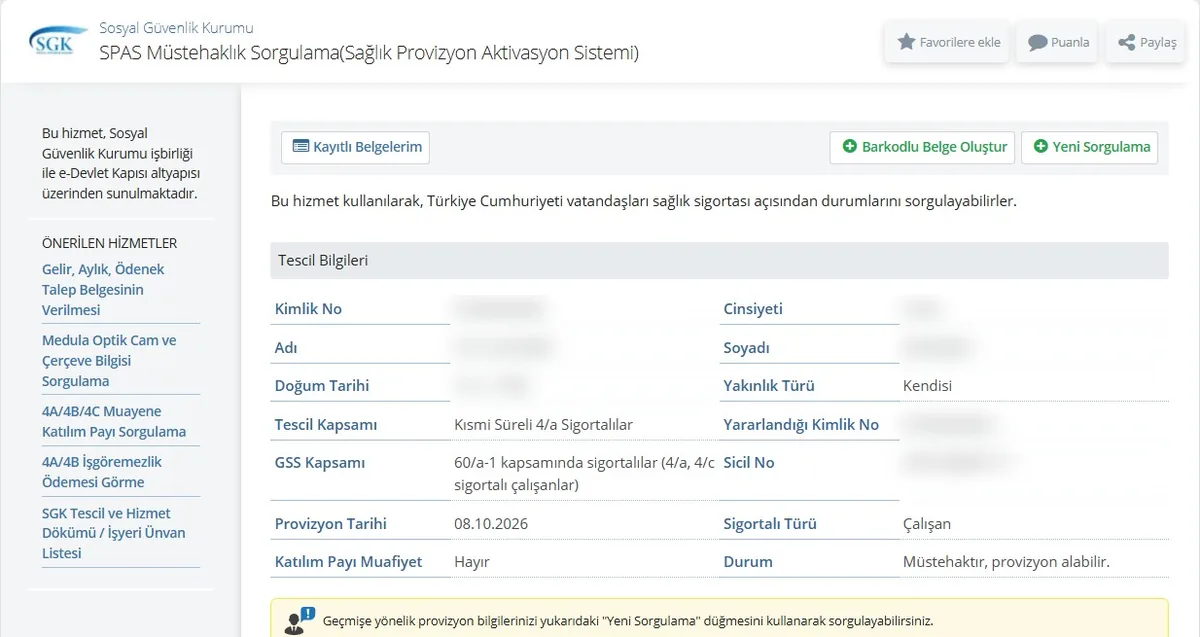The width and height of the screenshot is (1200, 637).
Task: Click the speech bubble icon in Puanla
Action: pyautogui.click(x=1038, y=42)
